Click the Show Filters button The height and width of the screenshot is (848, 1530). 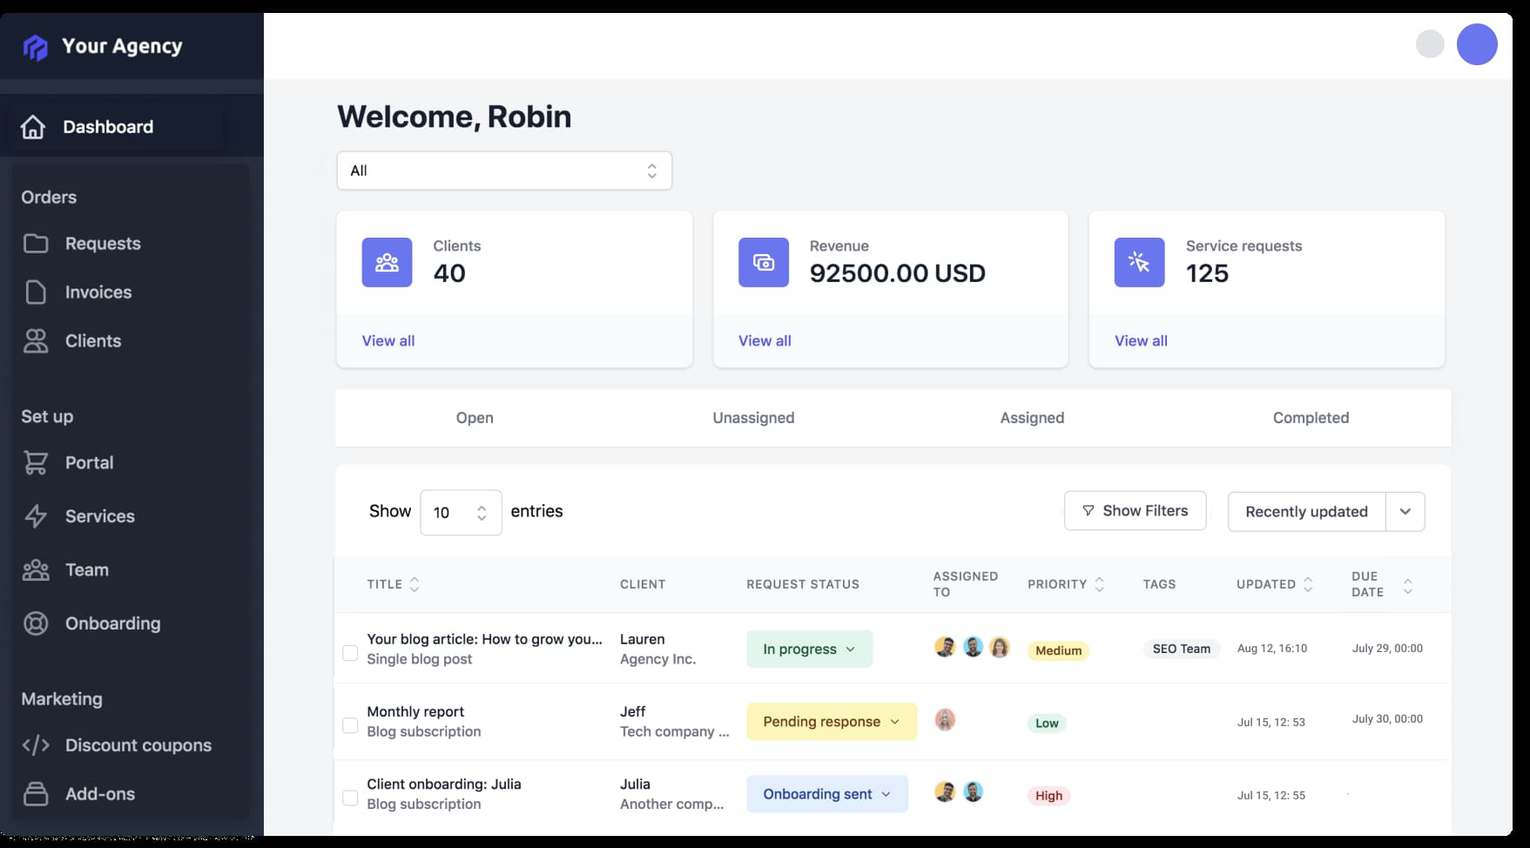[x=1135, y=511]
